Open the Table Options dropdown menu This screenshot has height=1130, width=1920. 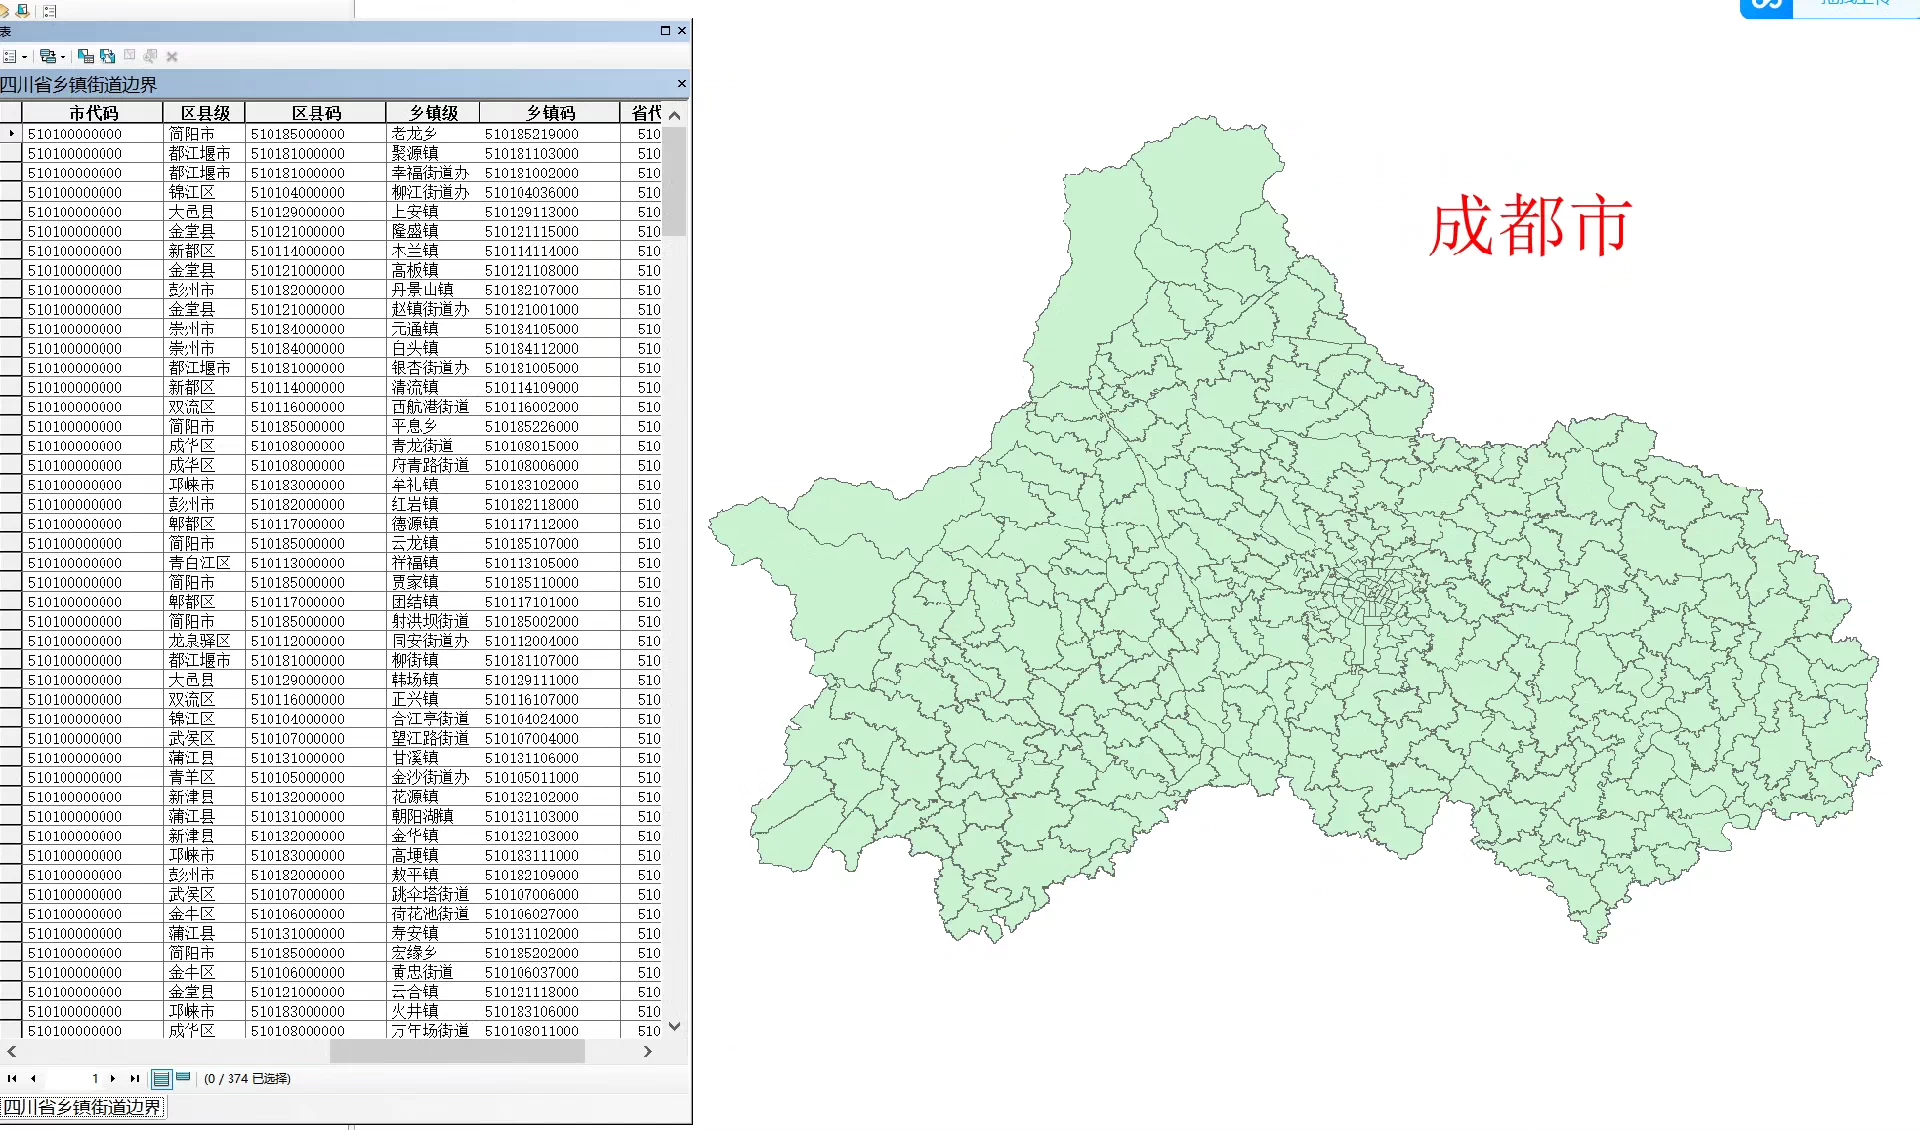coord(13,57)
